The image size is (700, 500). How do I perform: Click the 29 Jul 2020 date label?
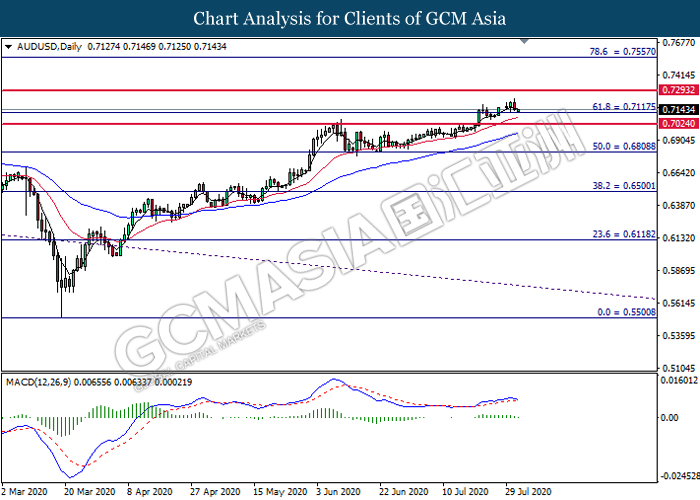(528, 492)
